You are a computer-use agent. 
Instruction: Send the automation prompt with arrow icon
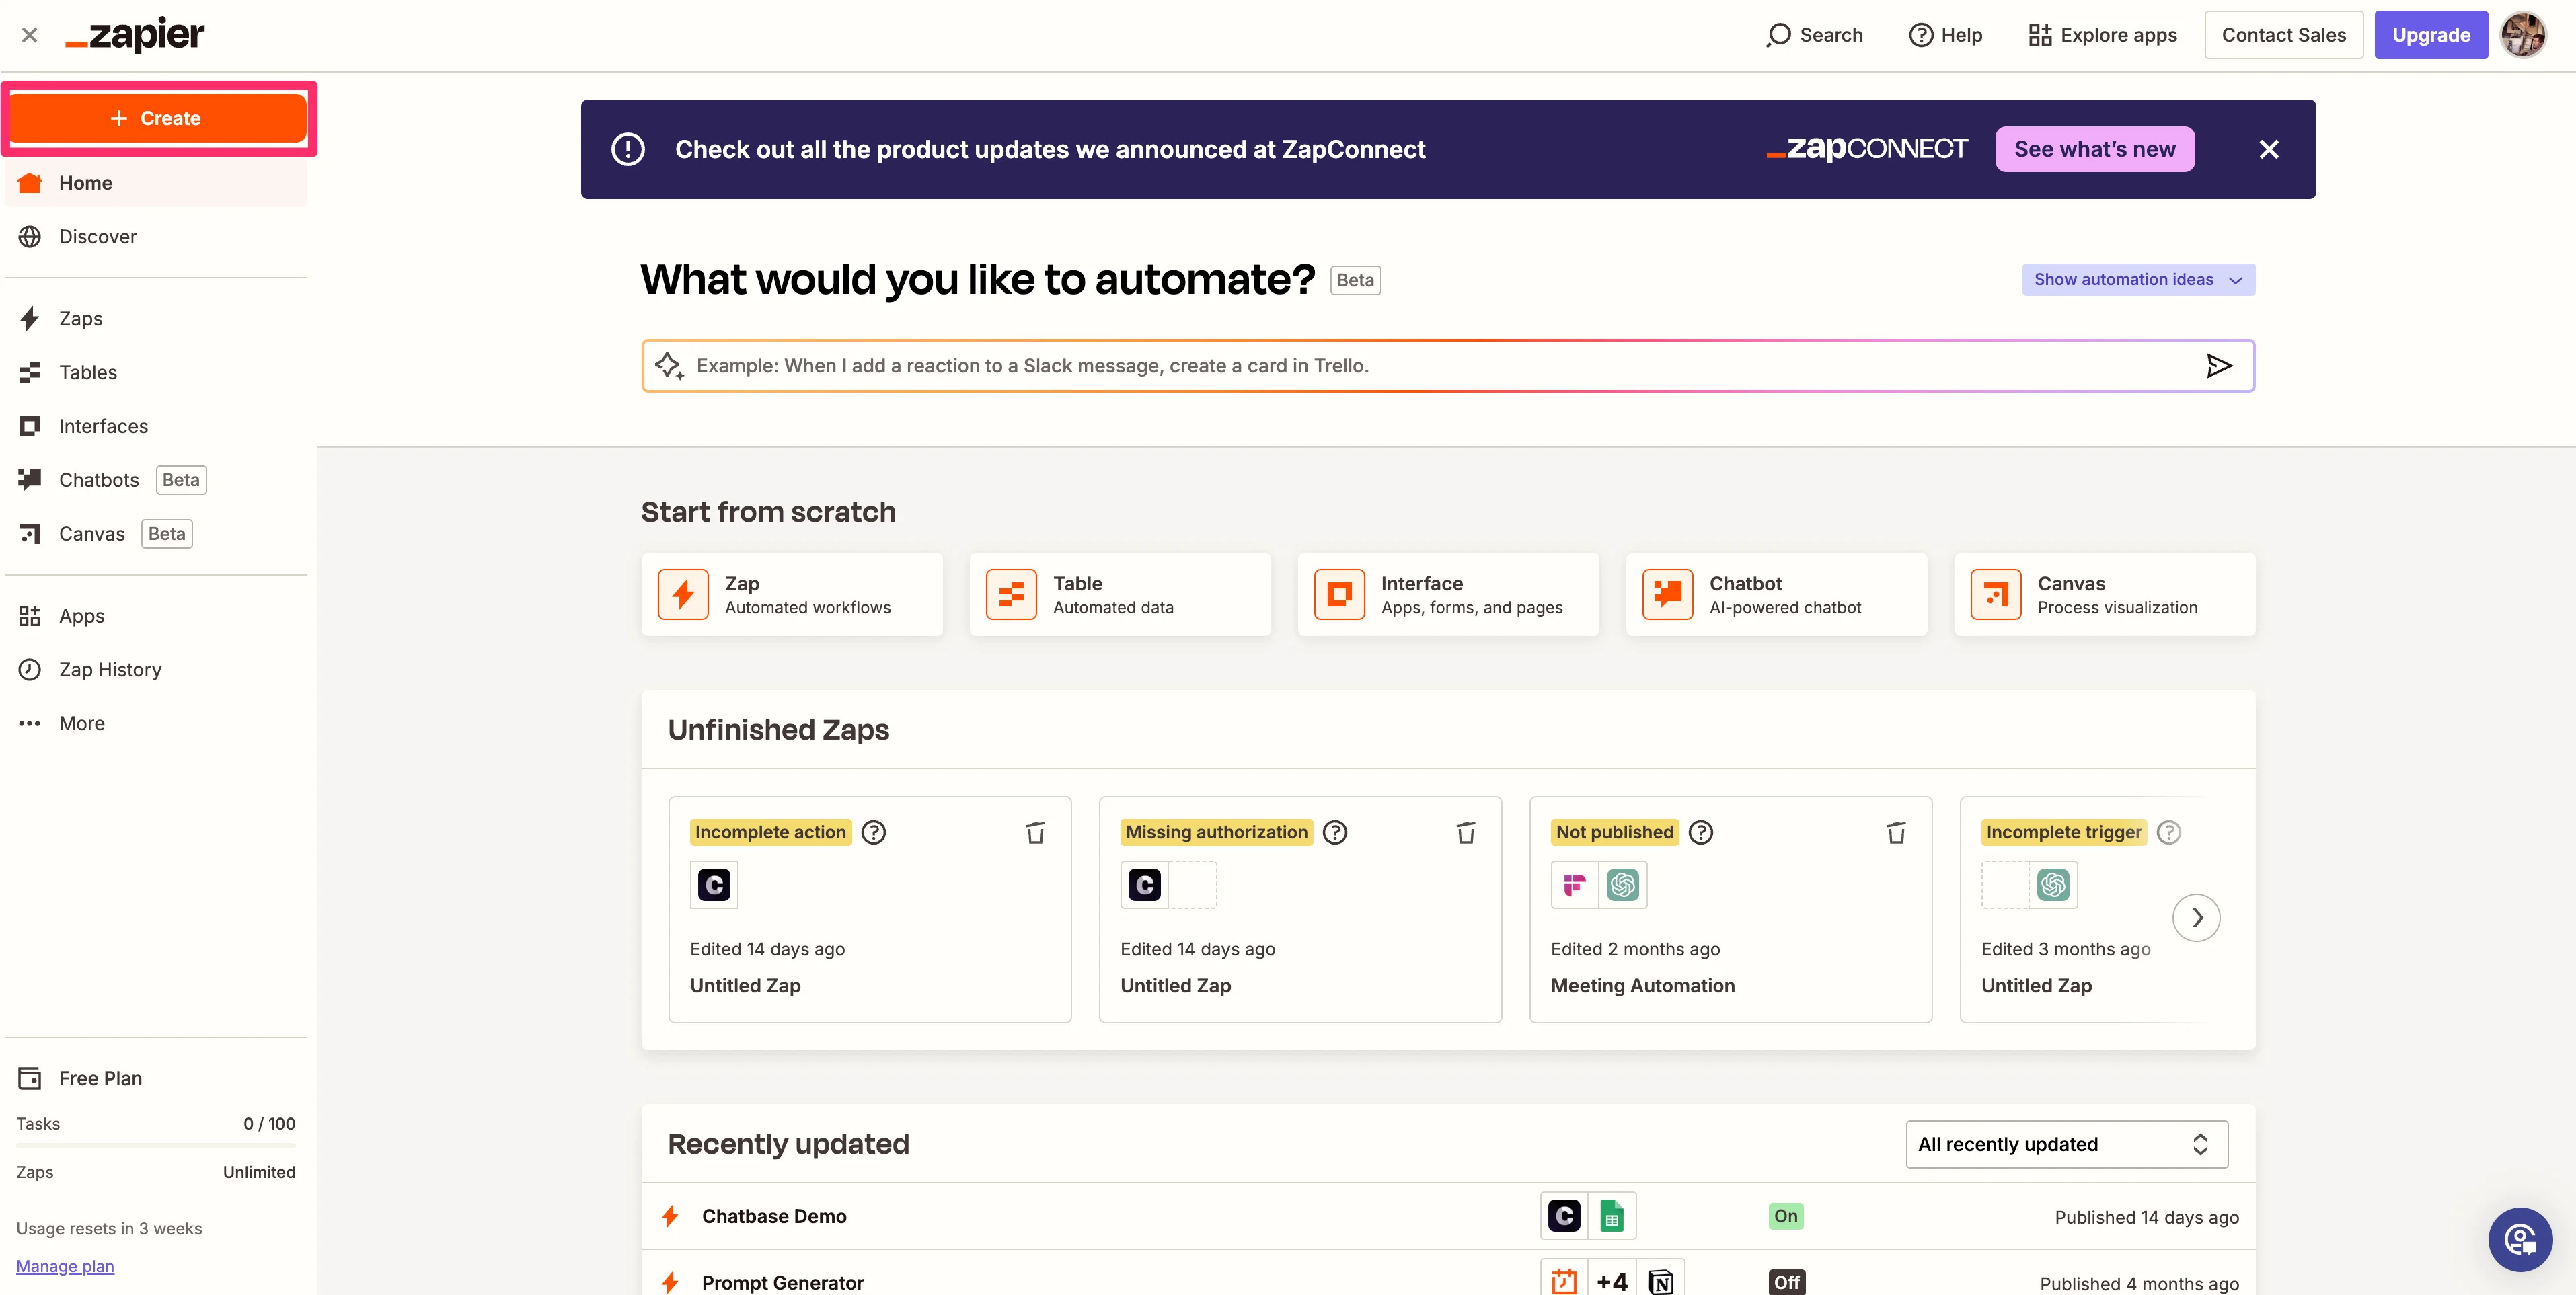[2219, 366]
